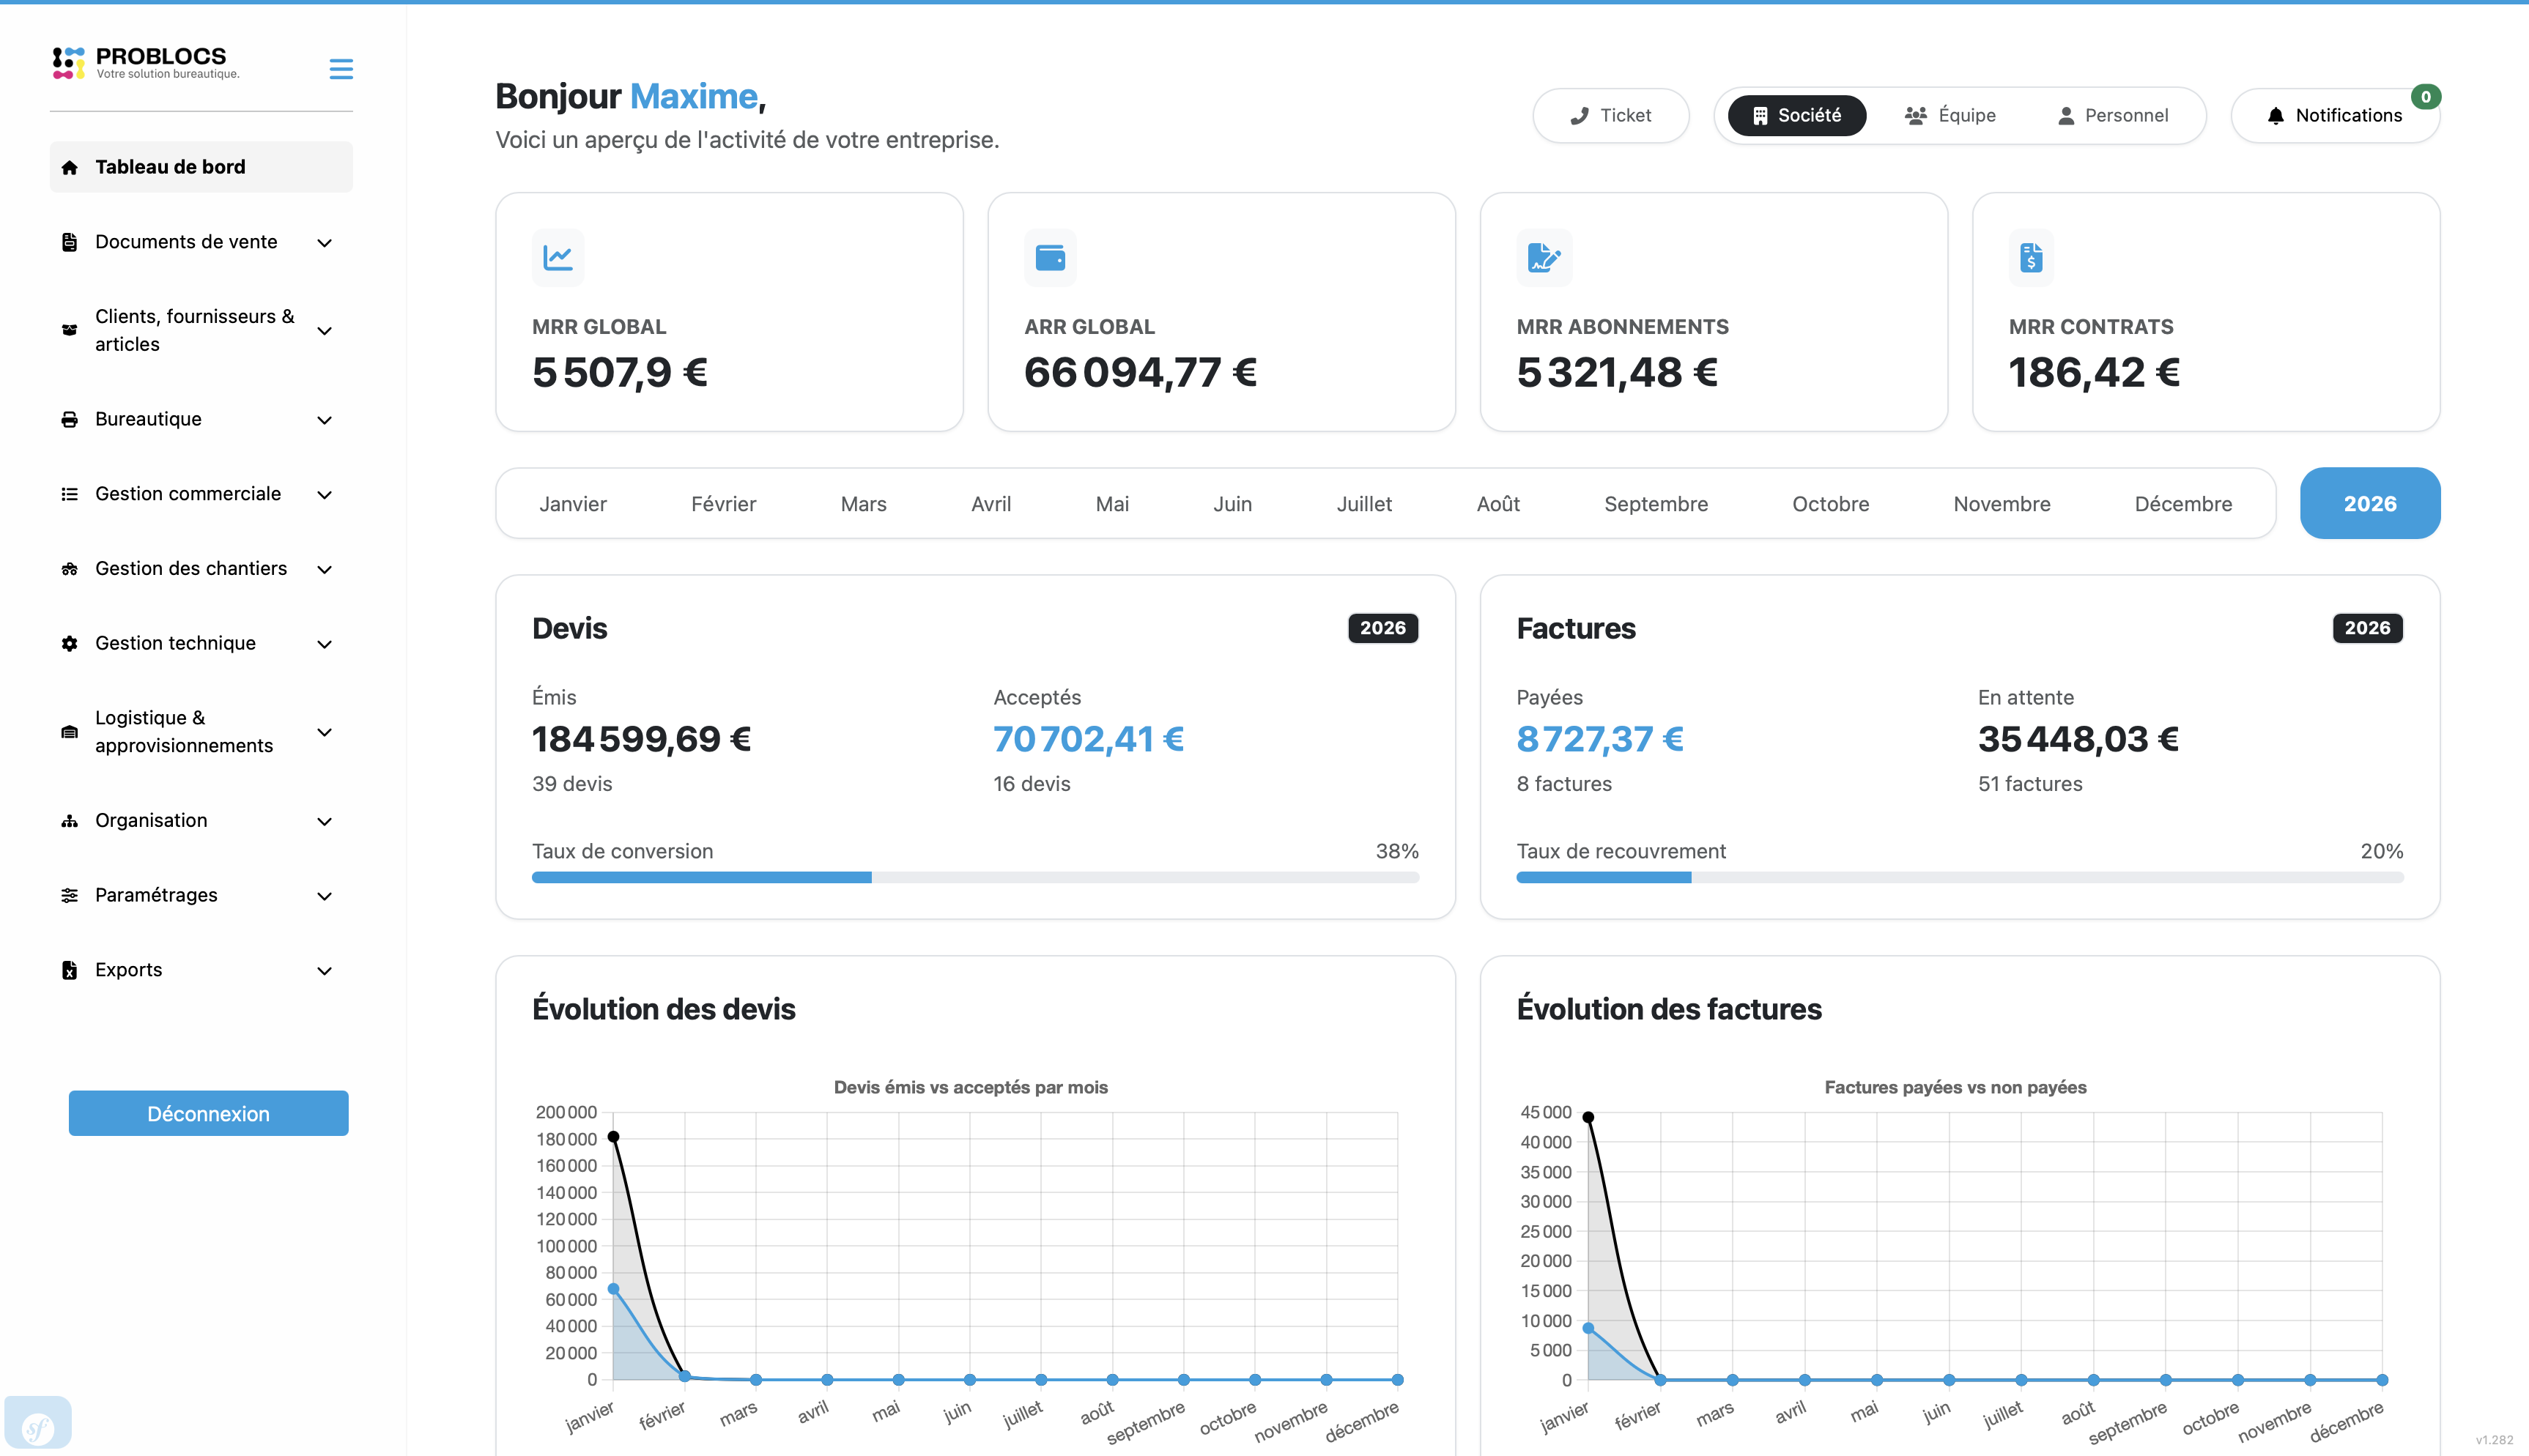Viewport: 2529px width, 1456px height.
Task: Click the ARR Global wallet icon
Action: click(x=1051, y=257)
